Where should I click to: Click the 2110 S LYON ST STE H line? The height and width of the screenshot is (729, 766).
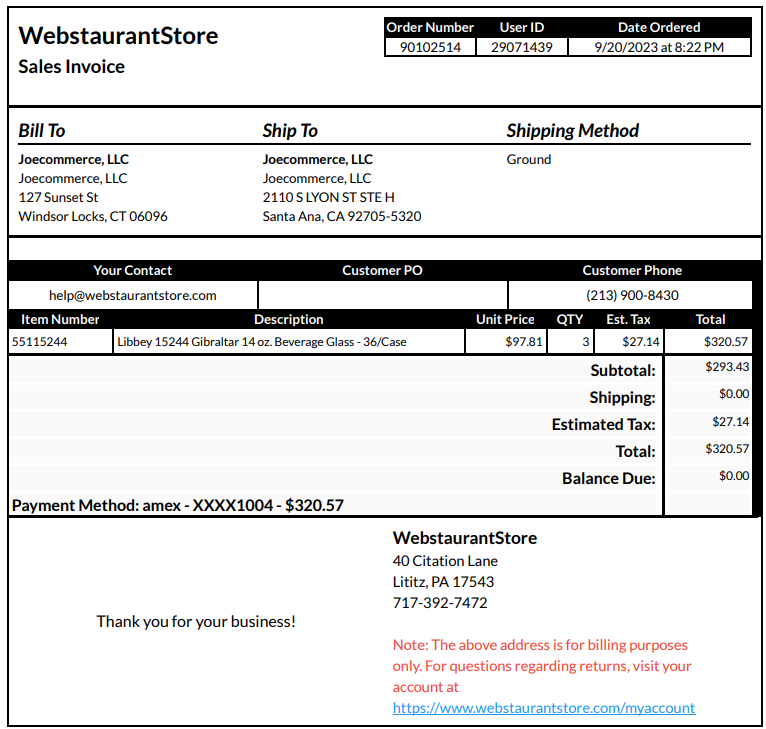[x=328, y=197]
